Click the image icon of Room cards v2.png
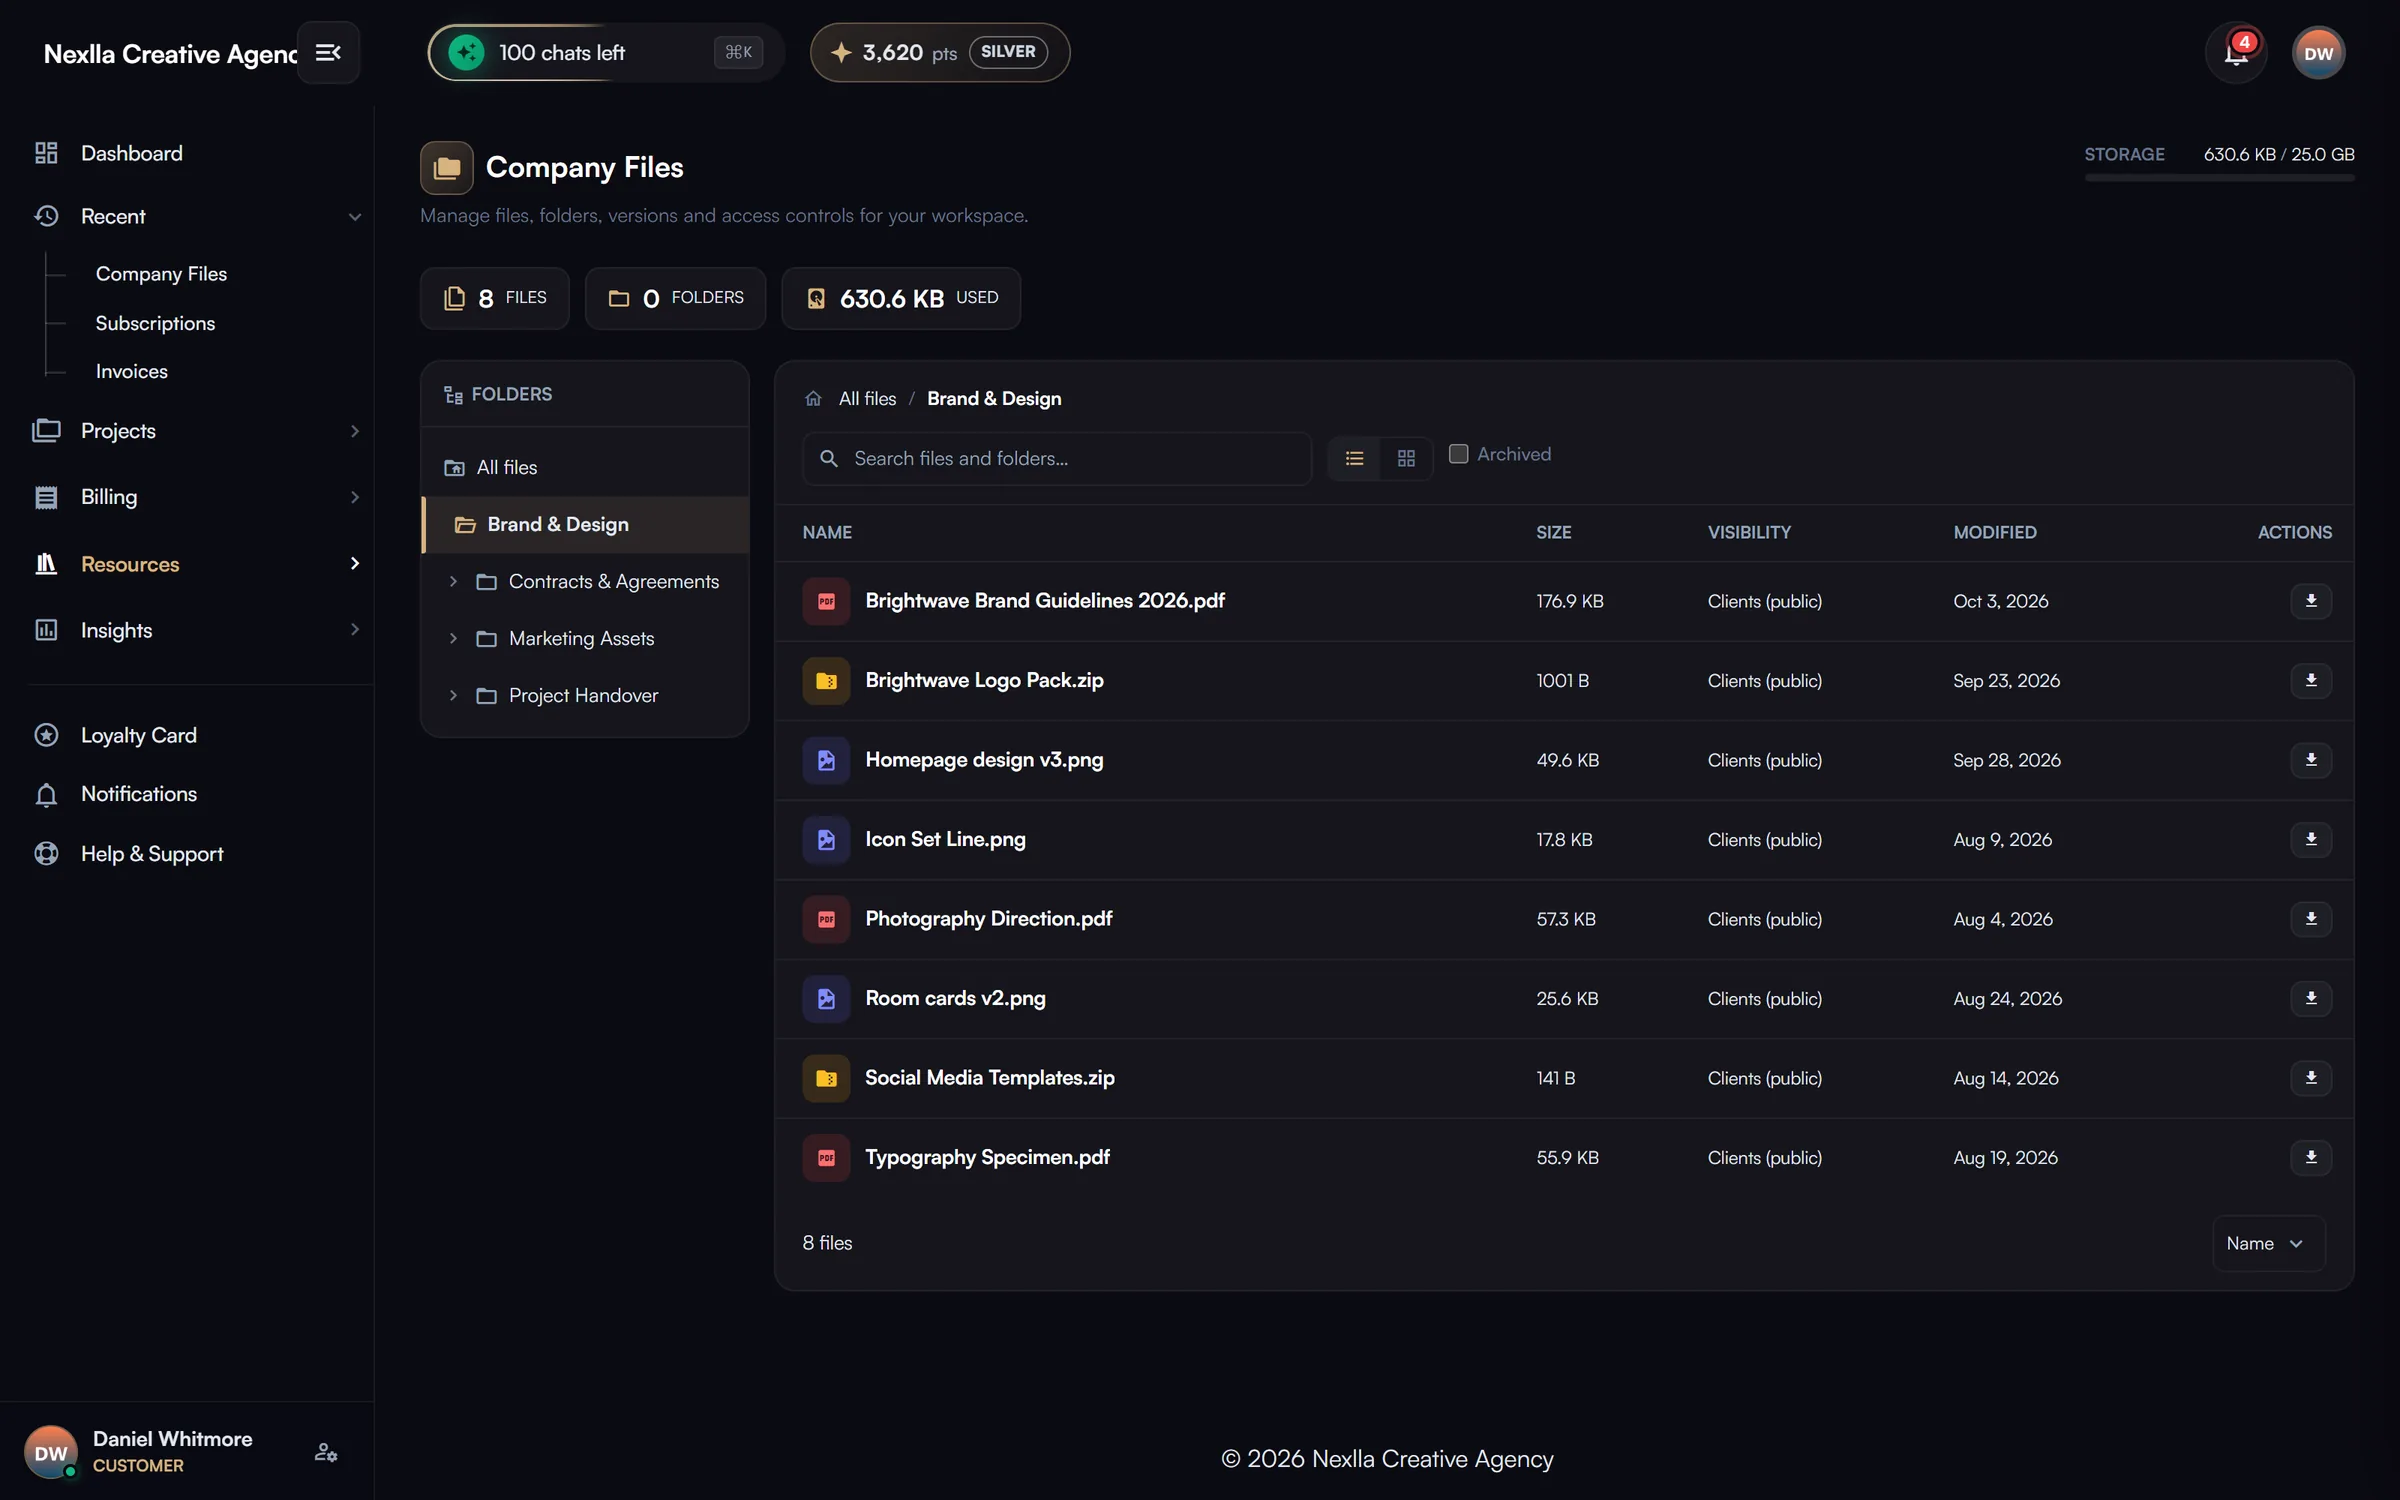2400x1500 pixels. coord(826,999)
